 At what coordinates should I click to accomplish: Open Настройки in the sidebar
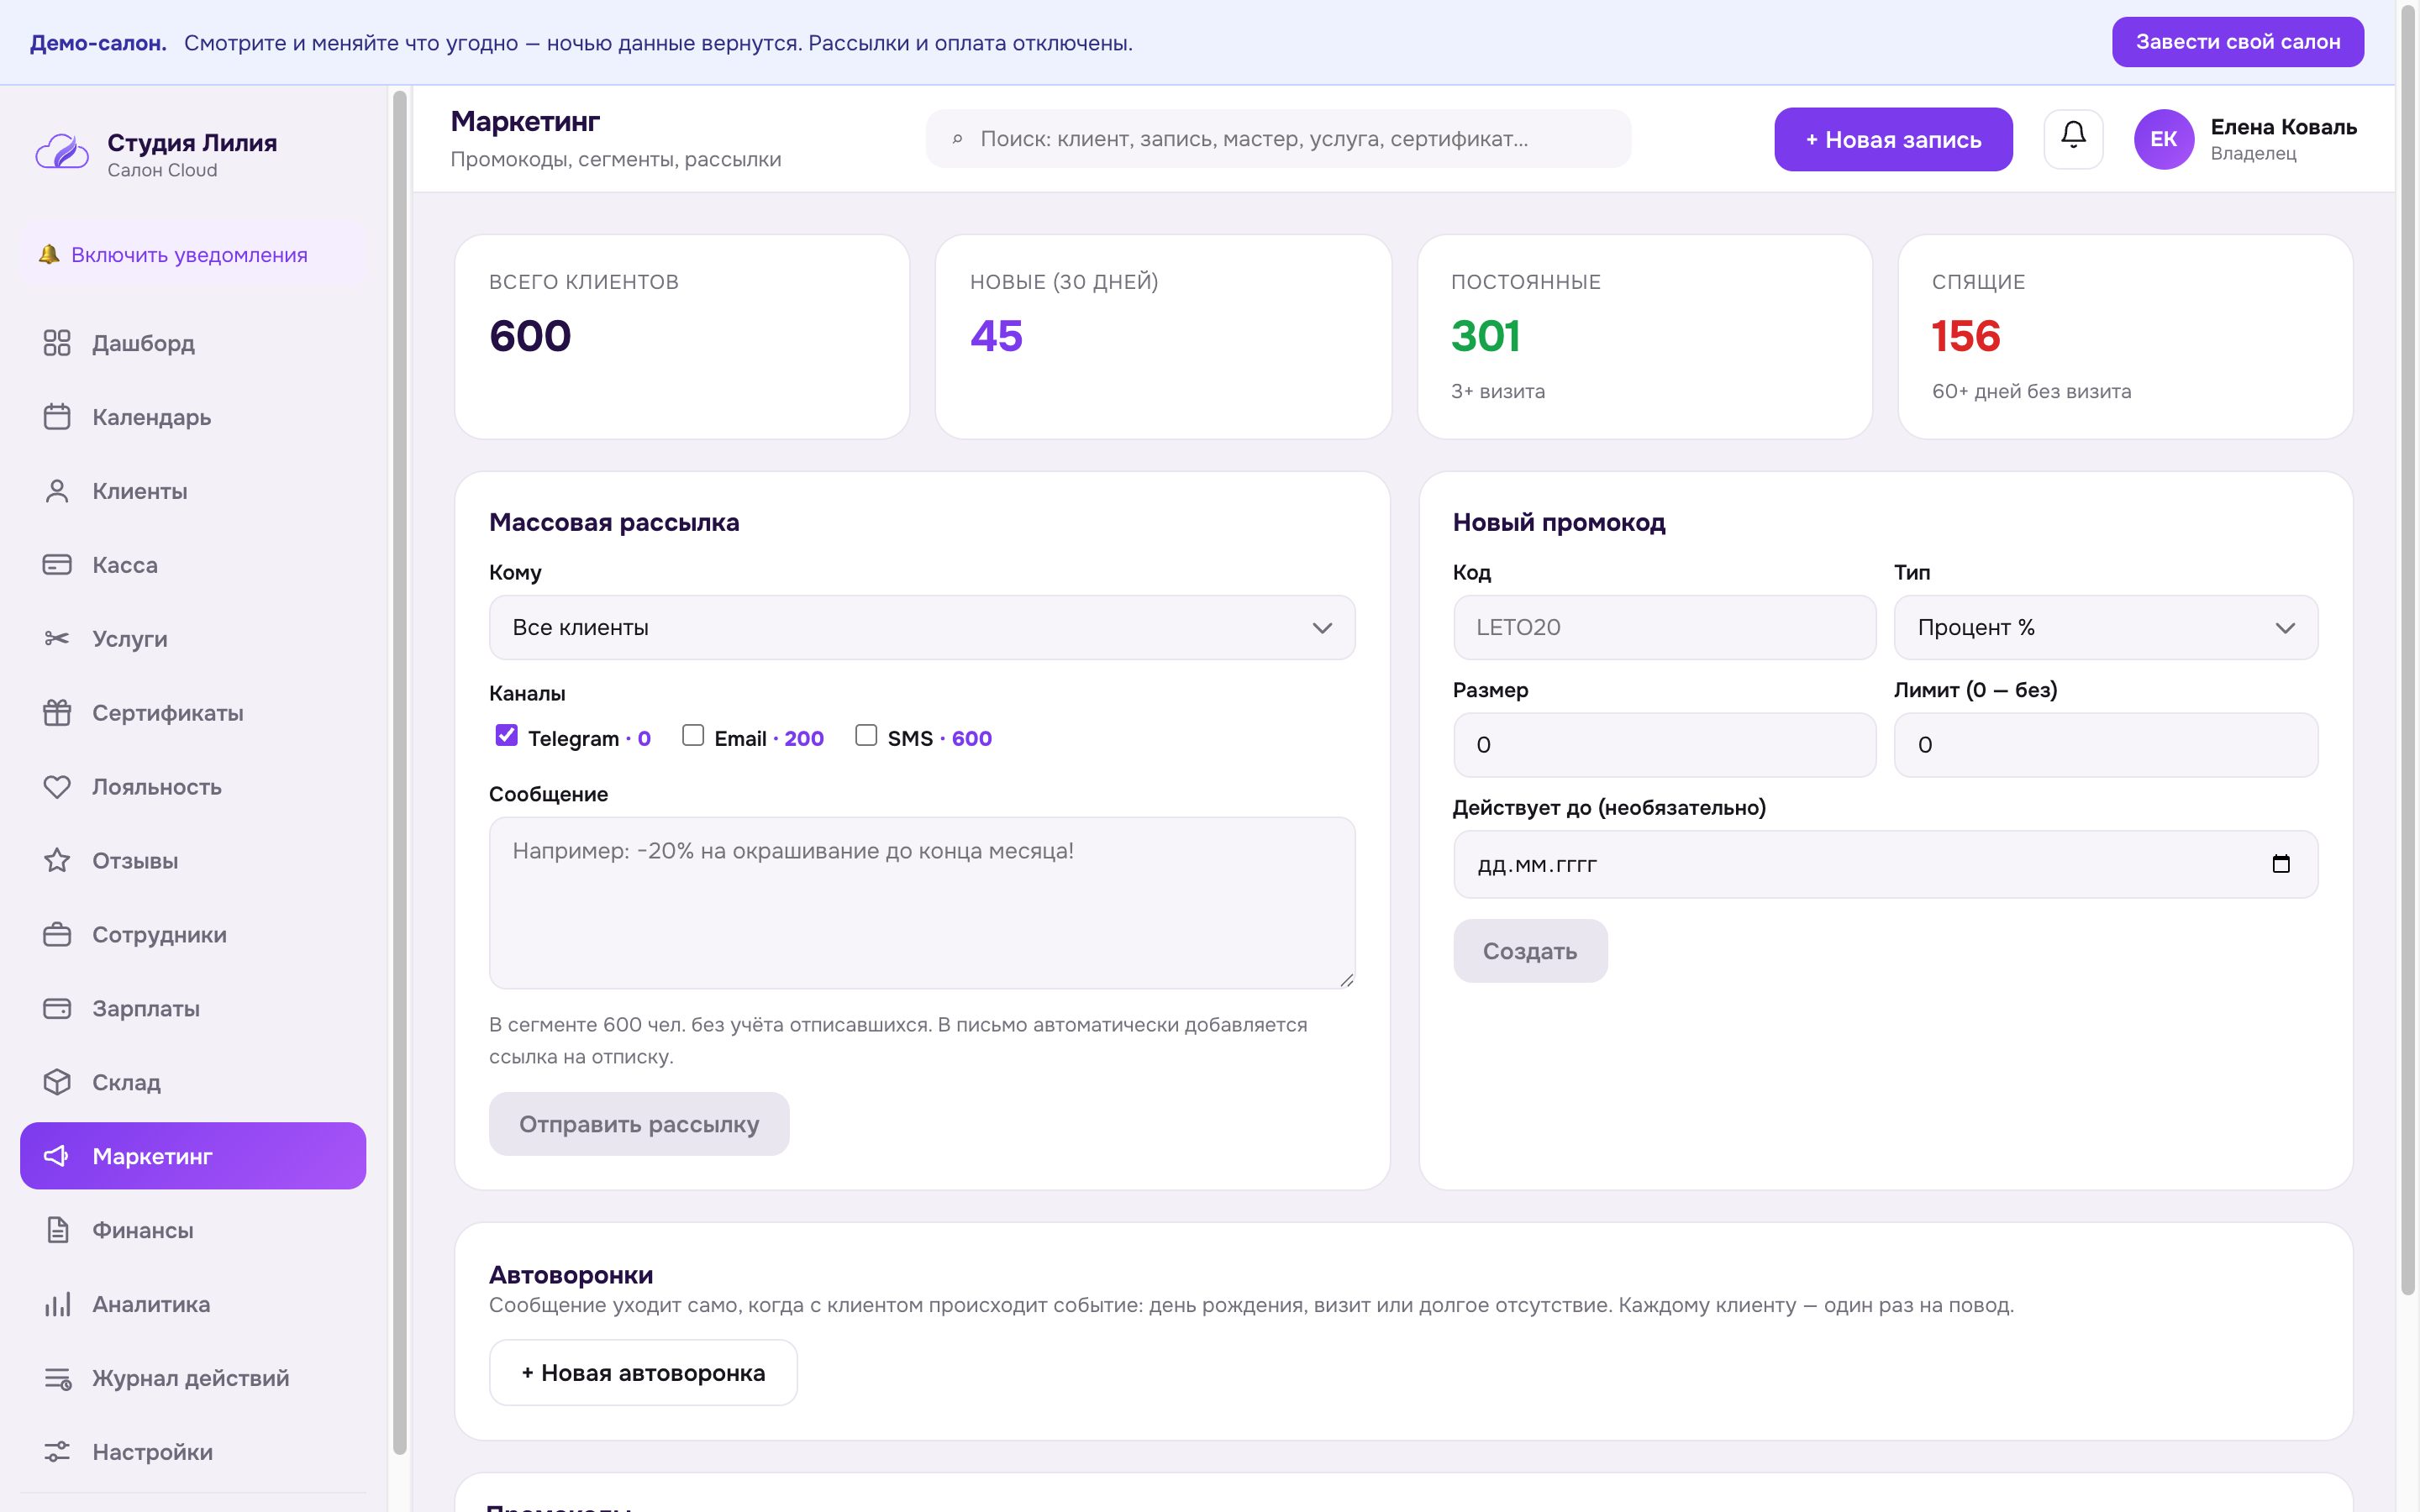point(193,1452)
